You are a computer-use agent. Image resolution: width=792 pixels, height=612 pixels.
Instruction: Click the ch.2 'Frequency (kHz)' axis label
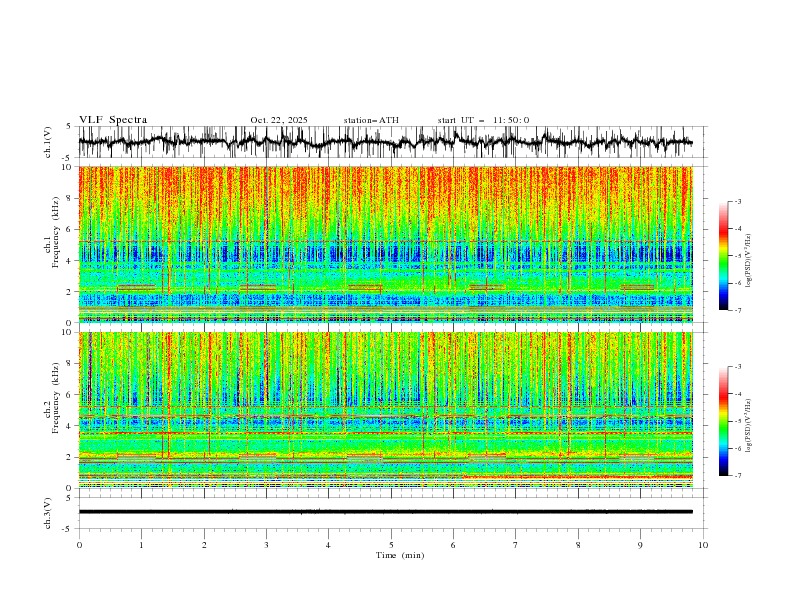[x=55, y=398]
